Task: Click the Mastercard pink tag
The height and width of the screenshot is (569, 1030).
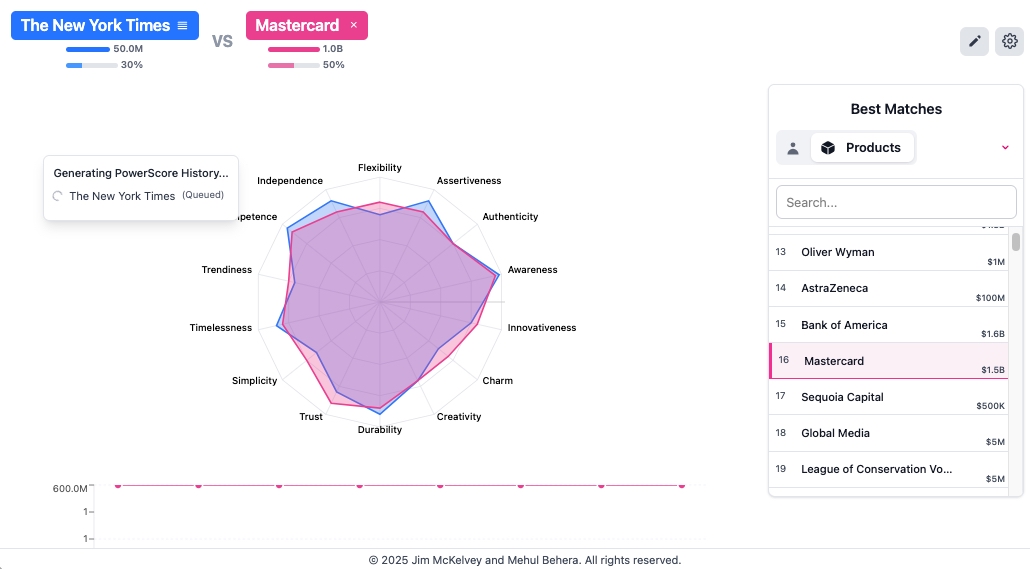Action: click(307, 26)
